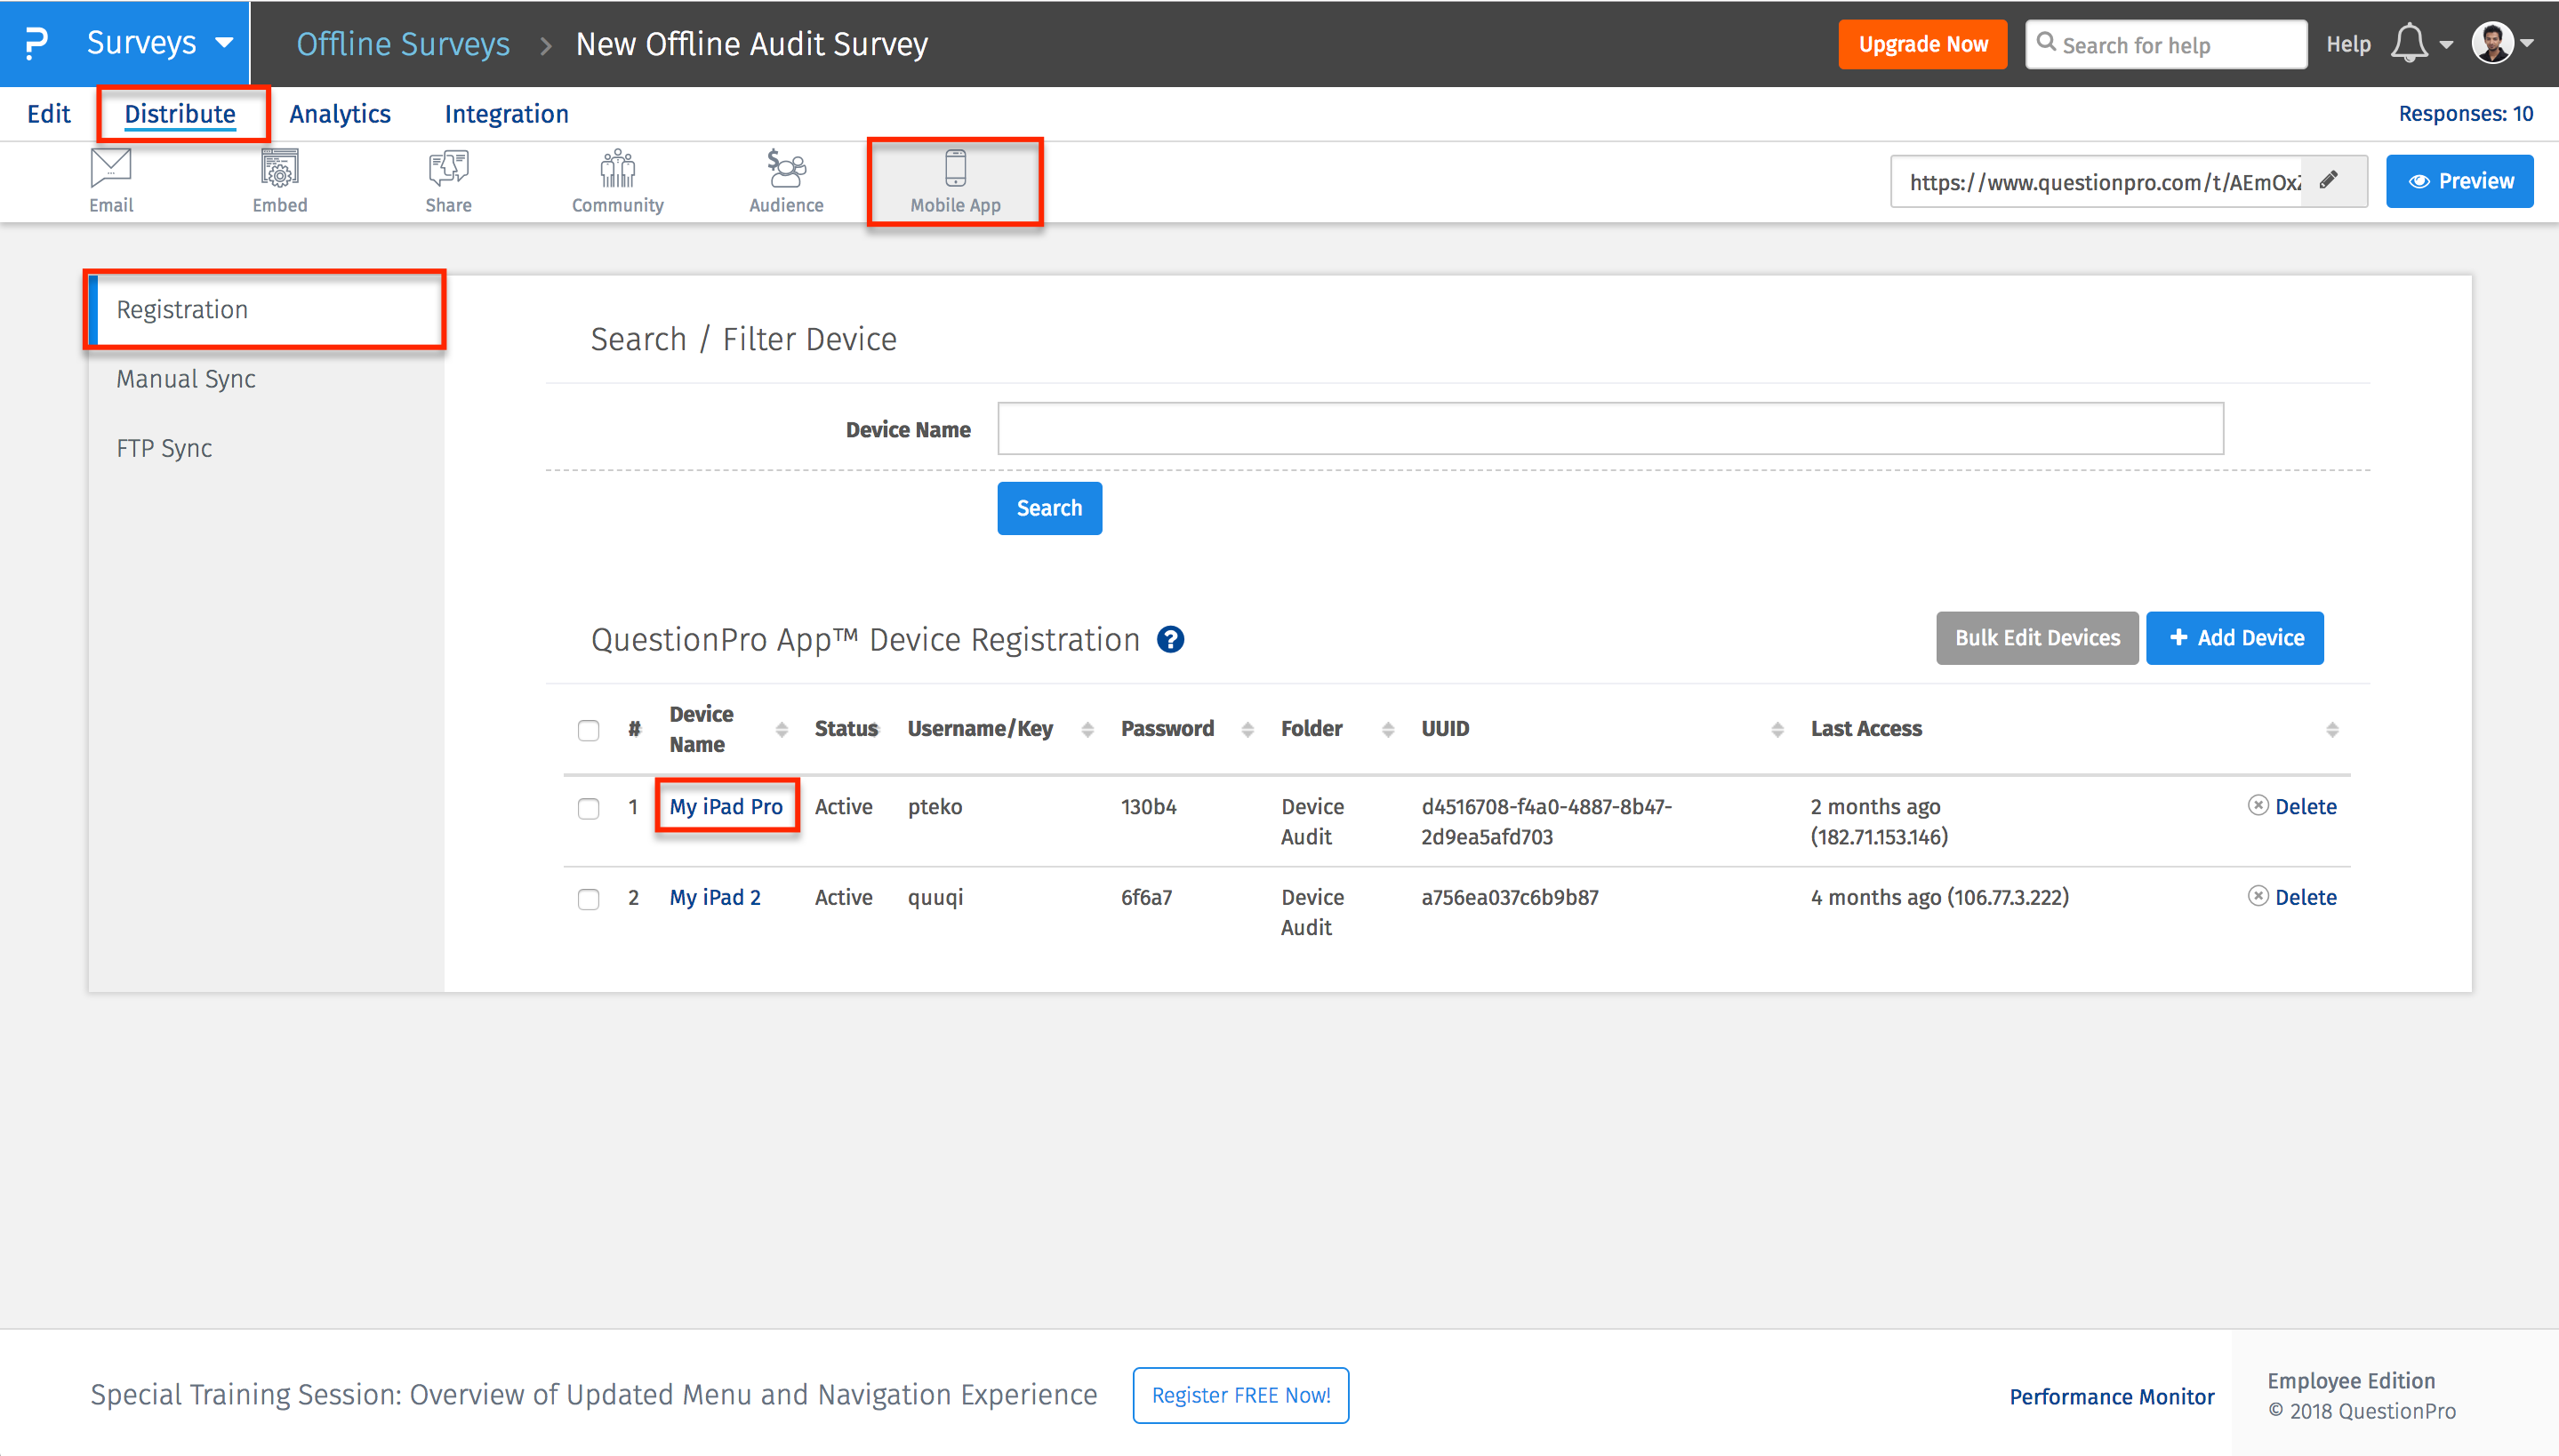This screenshot has width=2559, height=1456.
Task: Switch to the Edit tab
Action: [48, 113]
